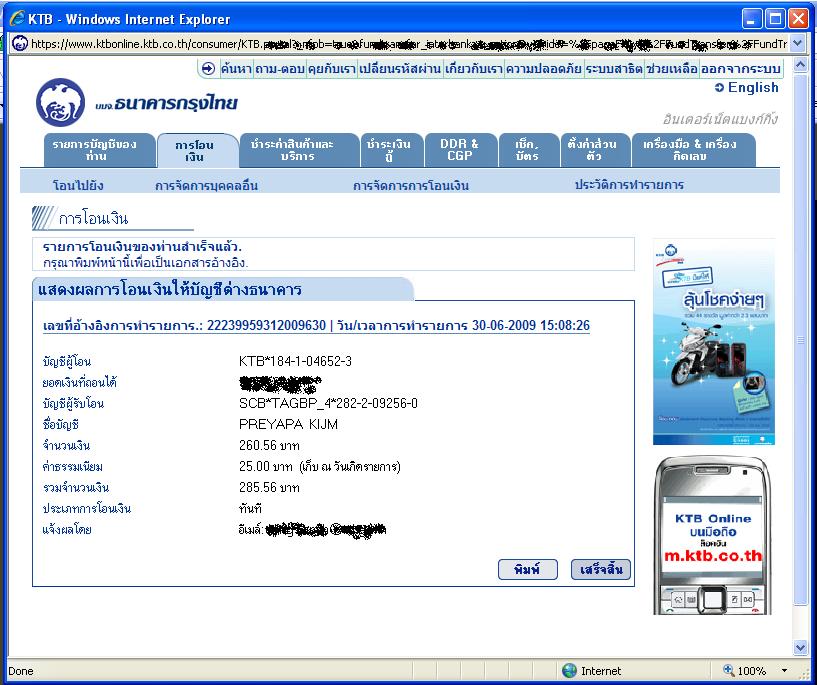This screenshot has height=685, width=817.
Task: Click the page scrollbar down arrow
Action: click(800, 647)
